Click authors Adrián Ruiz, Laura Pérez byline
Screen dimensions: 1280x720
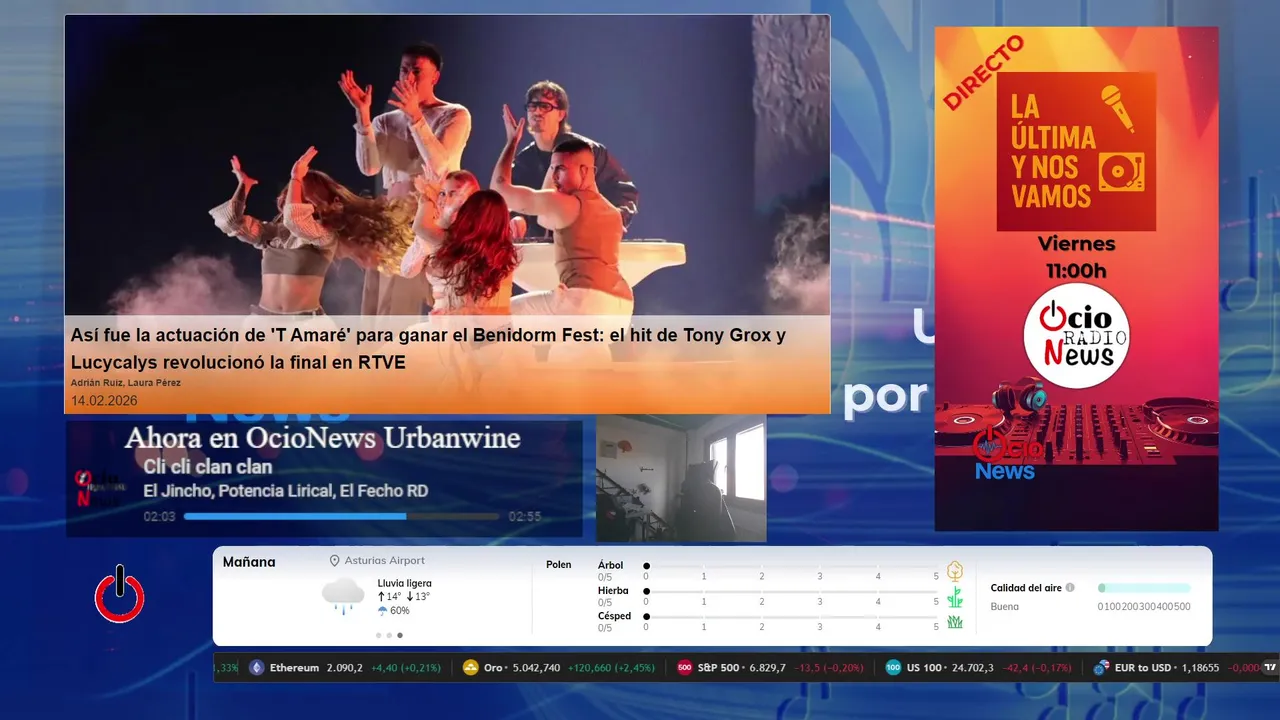click(126, 383)
